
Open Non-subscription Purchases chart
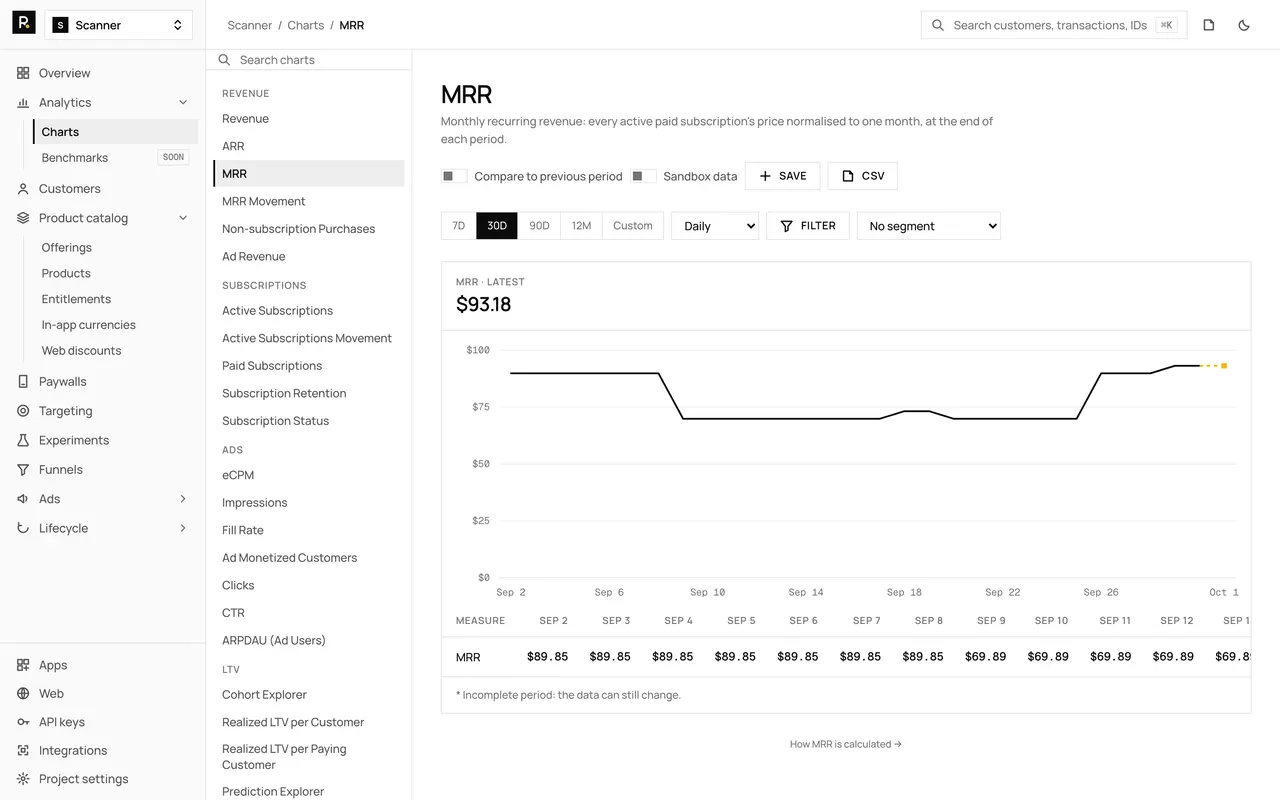[309, 229]
